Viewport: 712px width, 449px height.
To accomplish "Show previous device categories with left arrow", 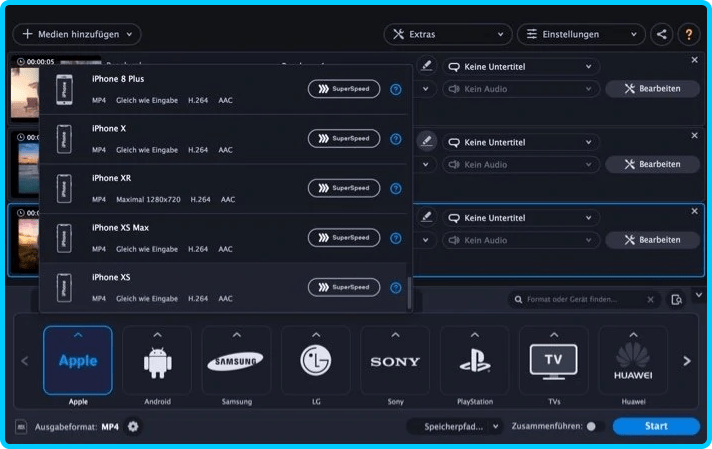I will tap(25, 361).
